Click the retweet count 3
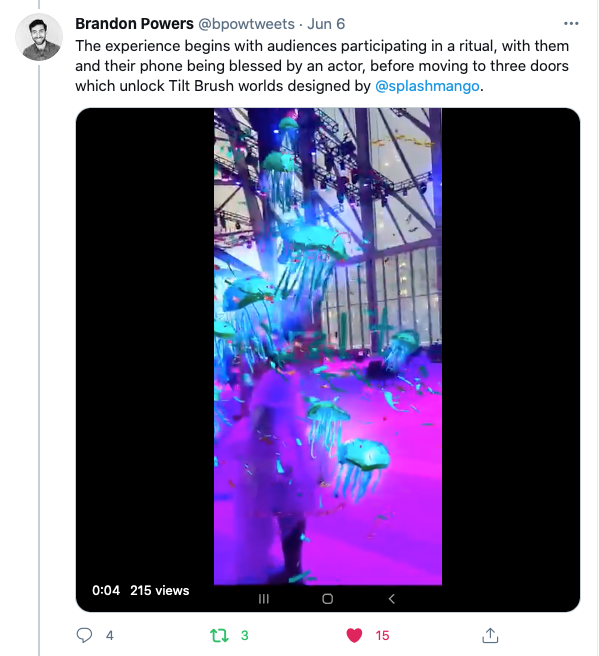This screenshot has width=599, height=656. coord(245,636)
